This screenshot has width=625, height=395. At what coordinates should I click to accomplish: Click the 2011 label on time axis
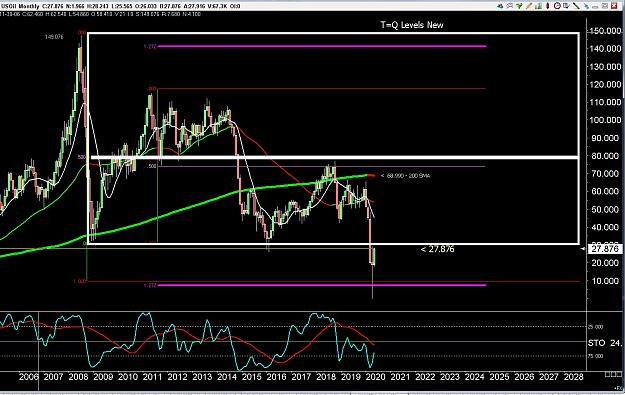[152, 377]
